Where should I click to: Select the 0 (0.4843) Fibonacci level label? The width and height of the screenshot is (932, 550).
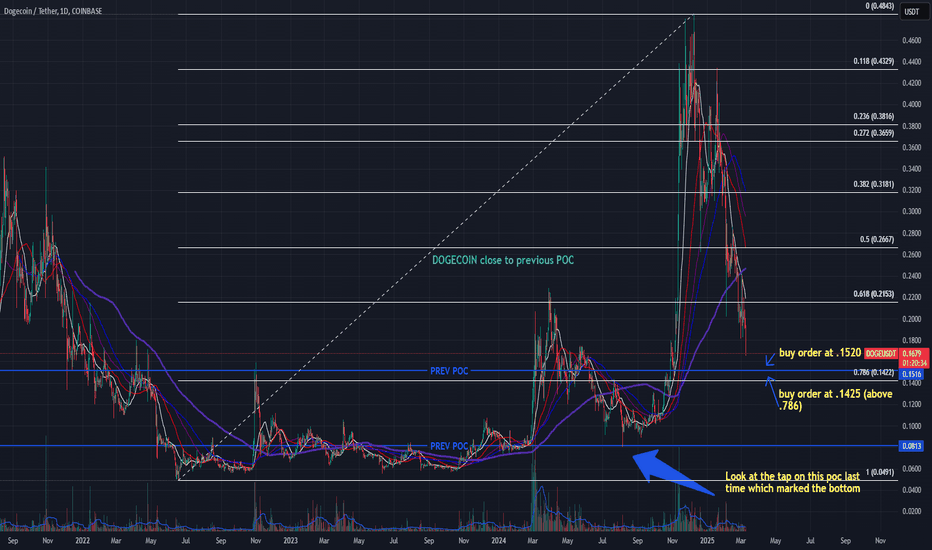pos(879,7)
